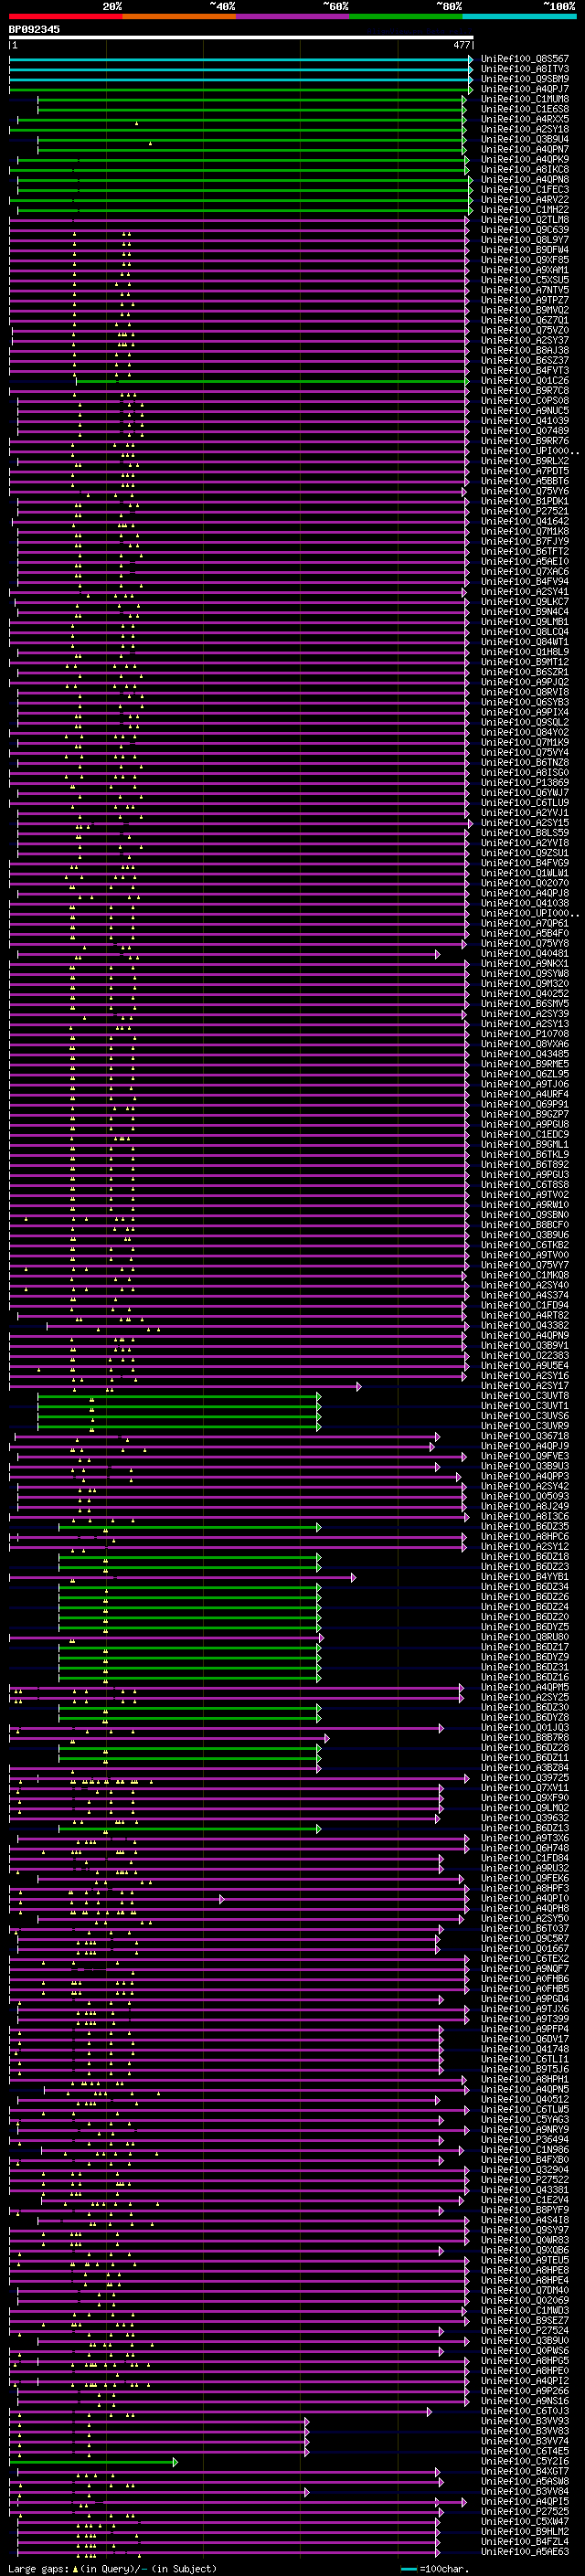Open hit UniRef100_Q3B9U4
This screenshot has height=2576, width=585.
tap(525, 139)
